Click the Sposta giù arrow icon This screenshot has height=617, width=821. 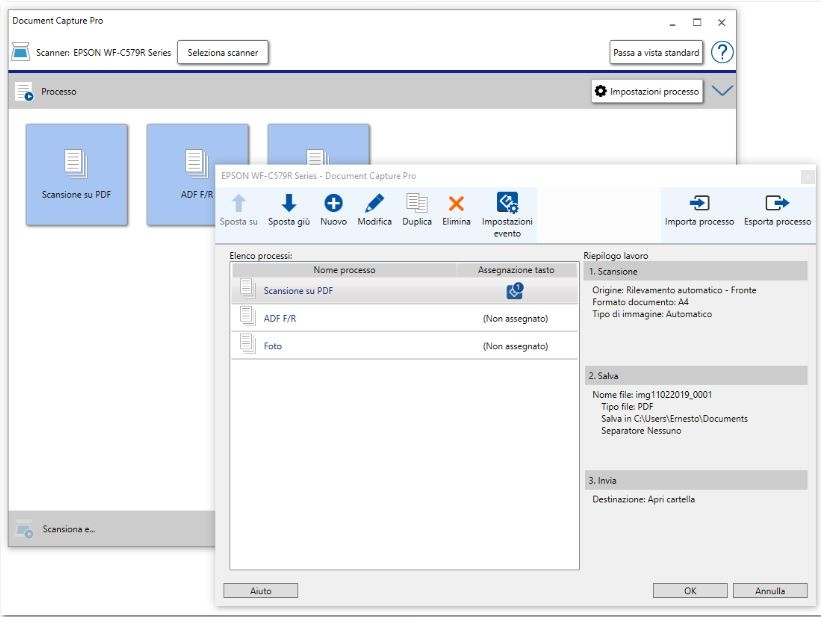pyautogui.click(x=288, y=203)
